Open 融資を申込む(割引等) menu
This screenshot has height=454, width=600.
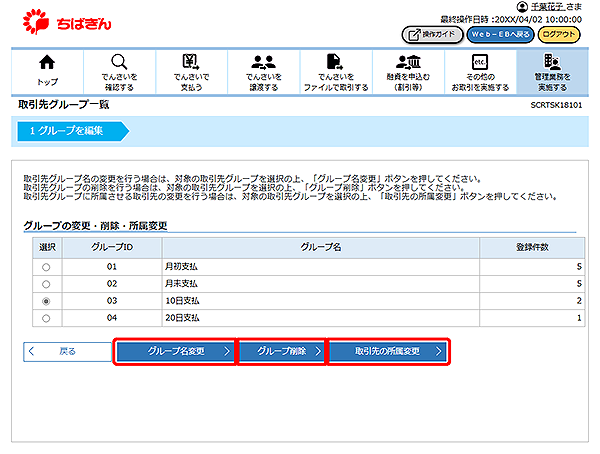pyautogui.click(x=408, y=70)
